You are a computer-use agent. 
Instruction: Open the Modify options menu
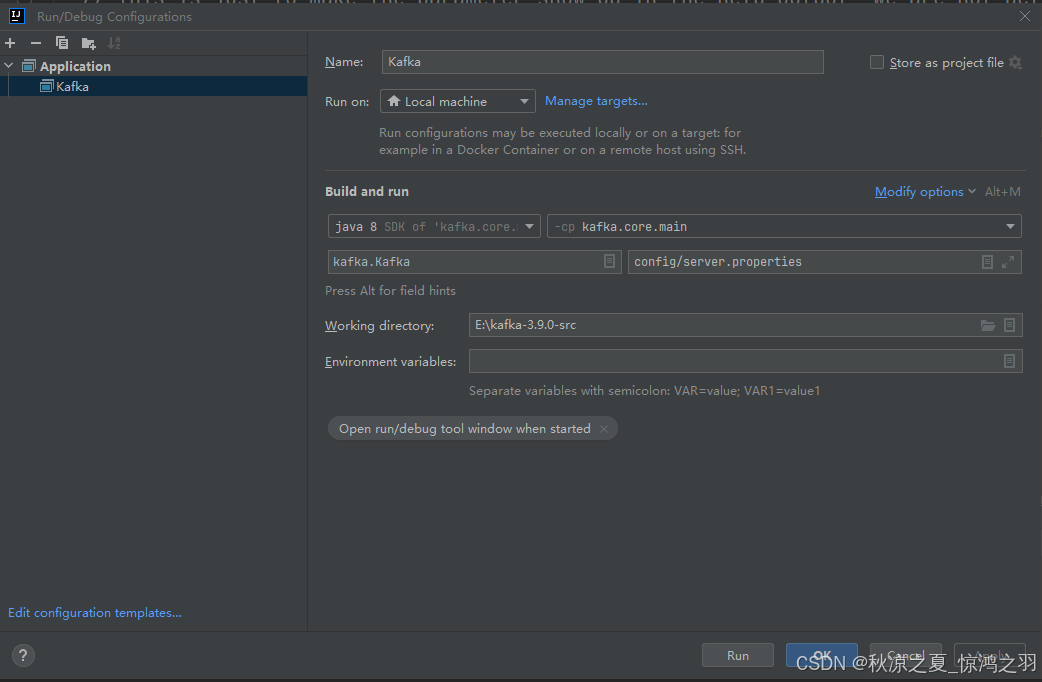[x=924, y=192]
